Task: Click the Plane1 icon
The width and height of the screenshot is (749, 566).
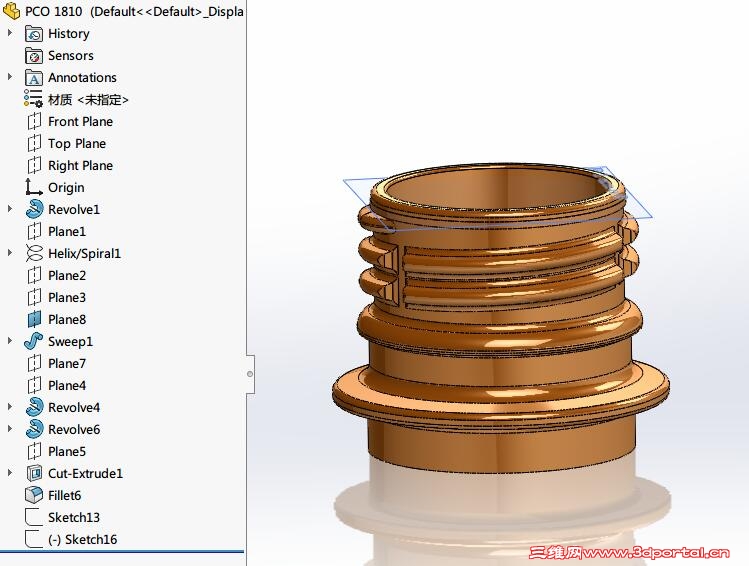Action: (34, 232)
